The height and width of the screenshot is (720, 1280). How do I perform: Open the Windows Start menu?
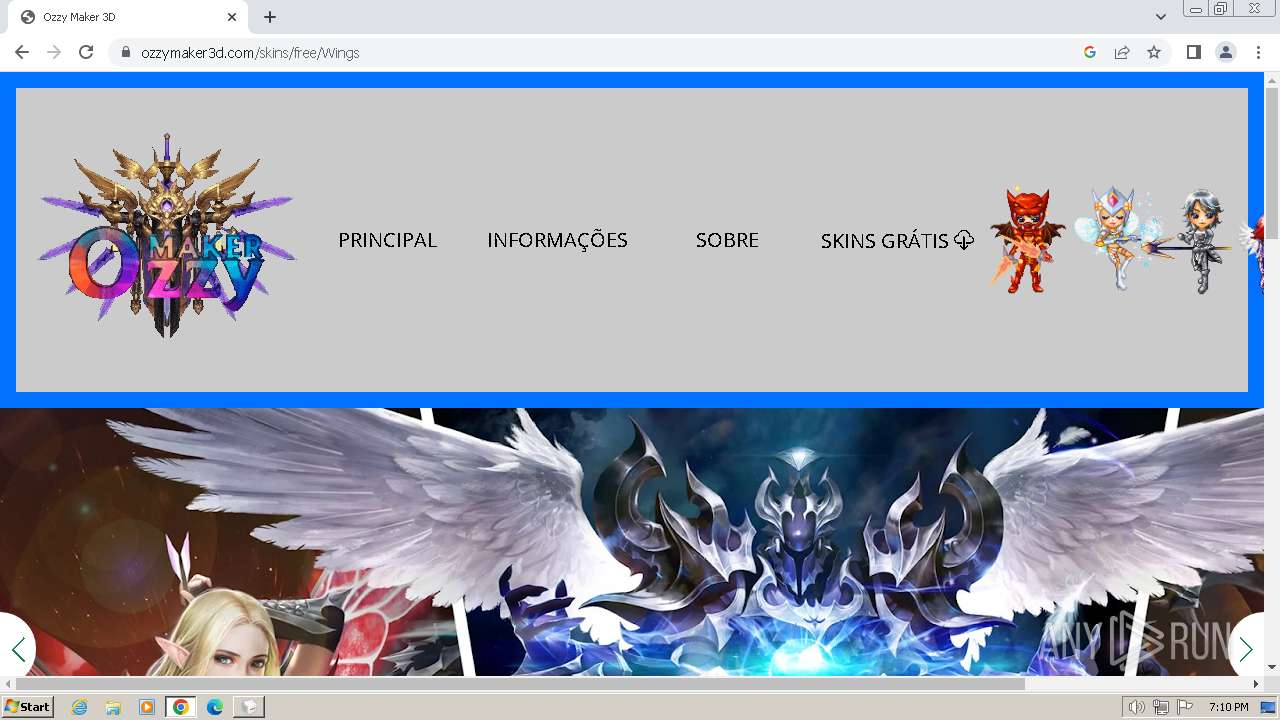coord(28,707)
